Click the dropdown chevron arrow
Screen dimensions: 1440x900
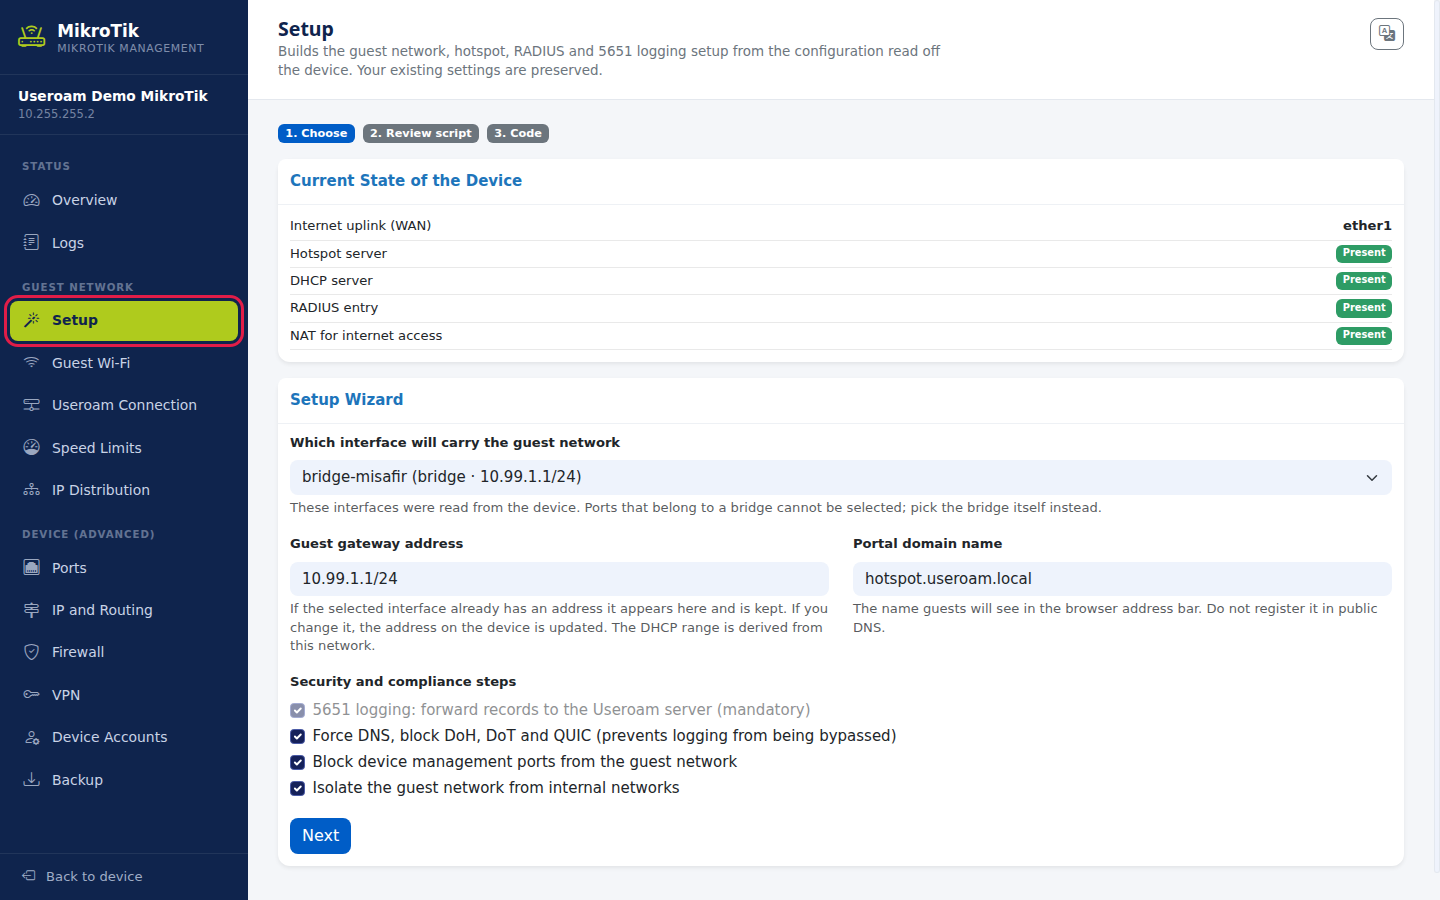click(x=1372, y=478)
